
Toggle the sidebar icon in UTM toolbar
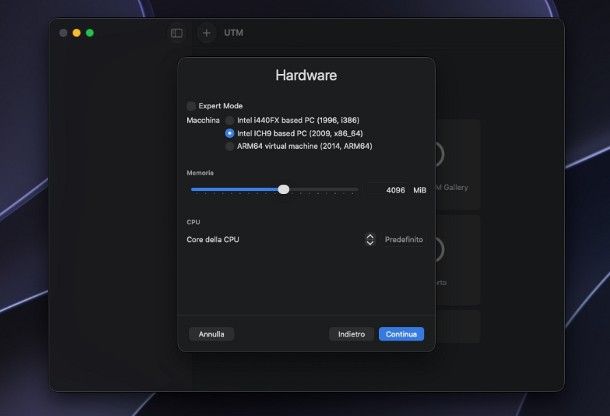click(177, 33)
